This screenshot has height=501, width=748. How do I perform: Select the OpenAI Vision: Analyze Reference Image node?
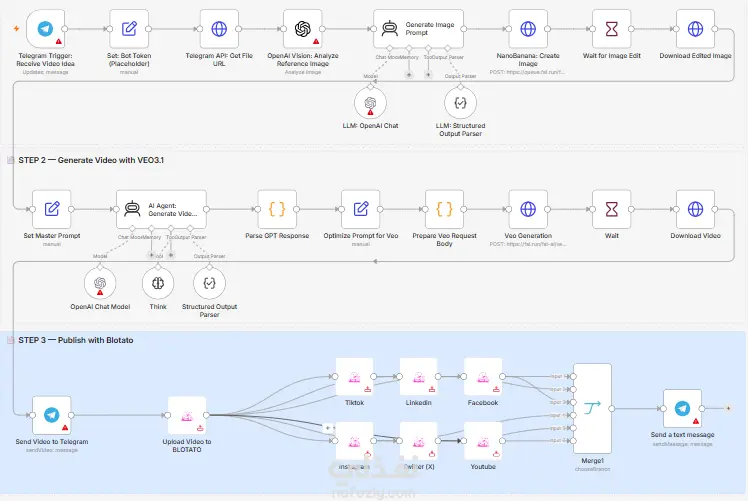click(x=303, y=29)
